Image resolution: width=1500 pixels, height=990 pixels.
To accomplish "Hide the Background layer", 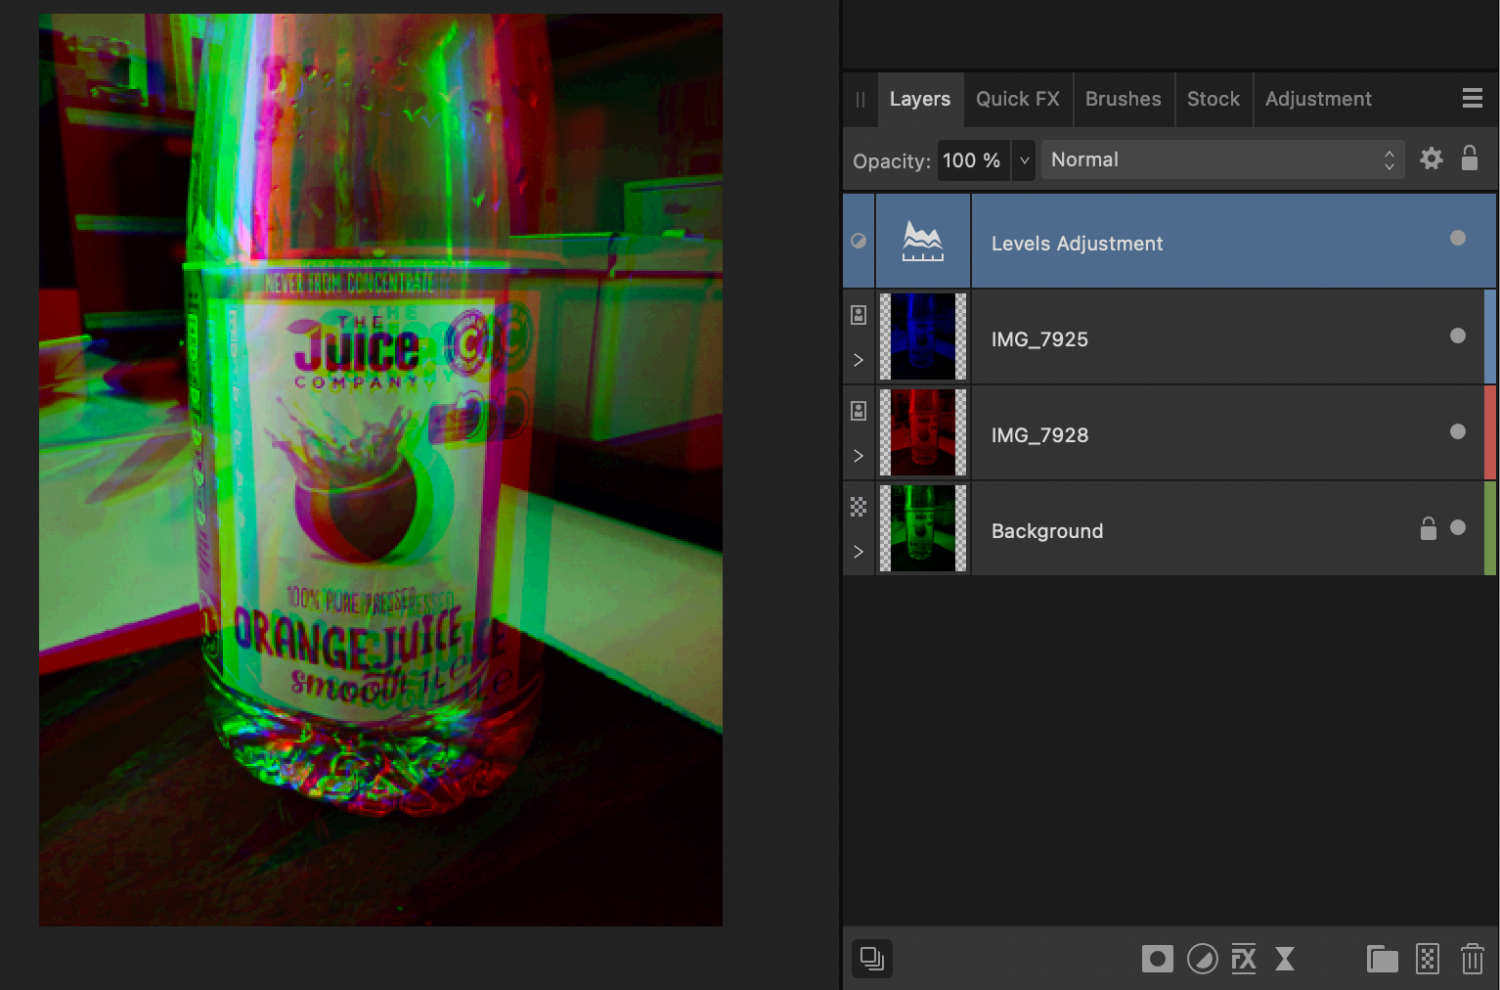I will [1457, 528].
